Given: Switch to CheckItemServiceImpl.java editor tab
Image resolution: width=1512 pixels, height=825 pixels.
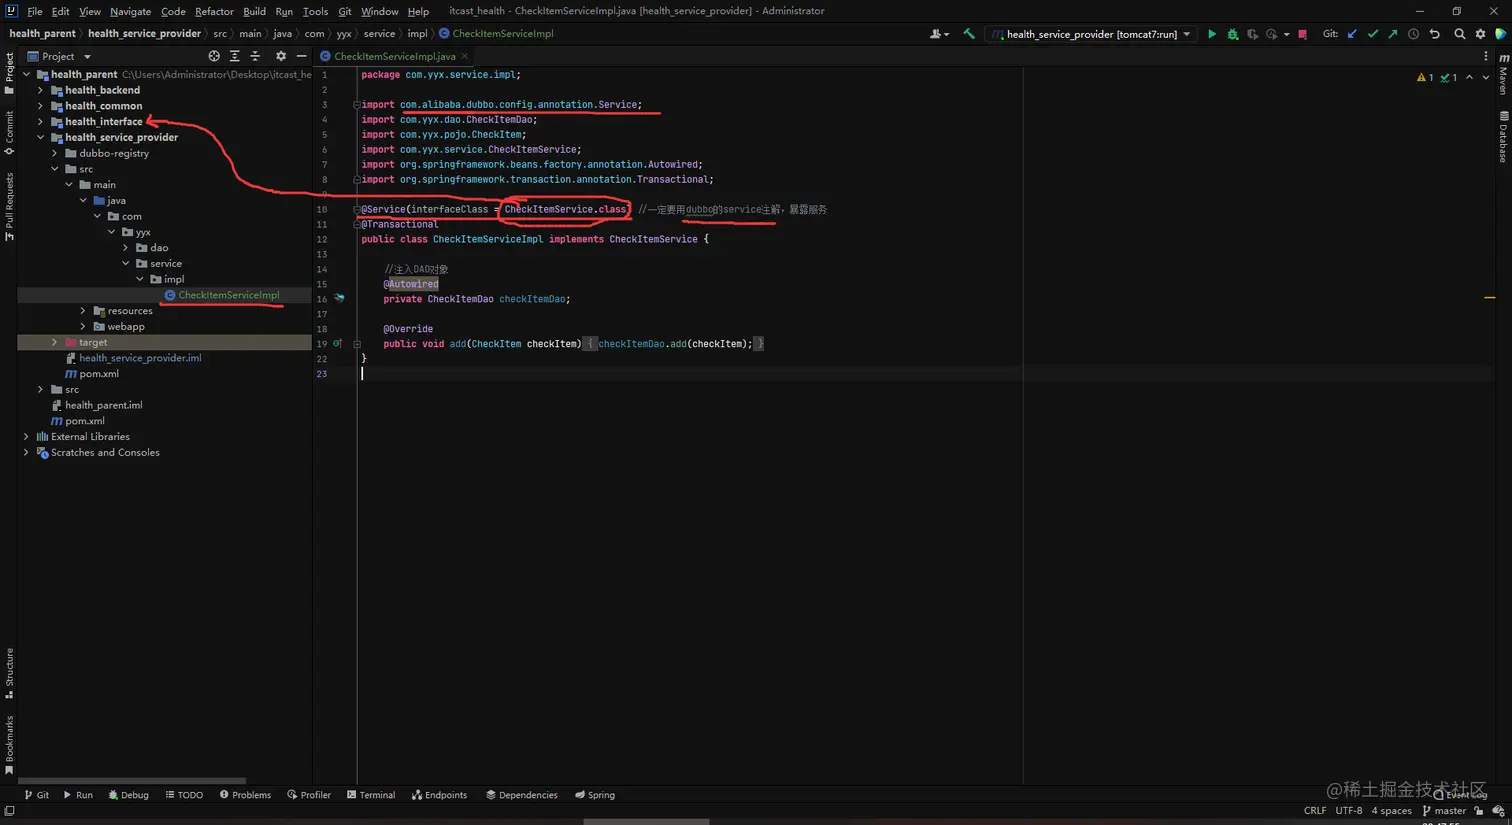Looking at the screenshot, I should (394, 56).
